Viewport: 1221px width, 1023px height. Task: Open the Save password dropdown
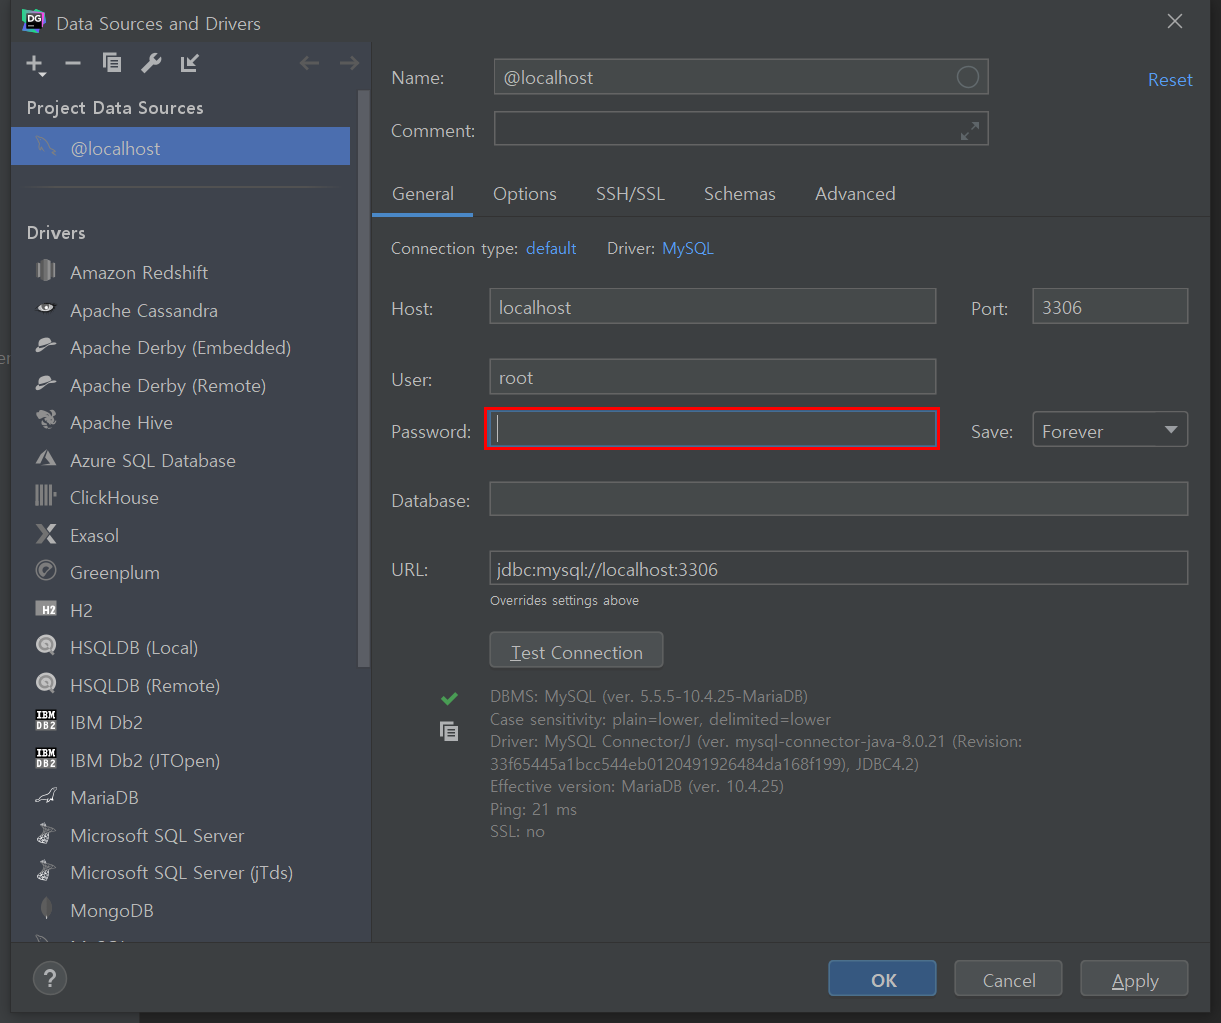click(x=1110, y=430)
